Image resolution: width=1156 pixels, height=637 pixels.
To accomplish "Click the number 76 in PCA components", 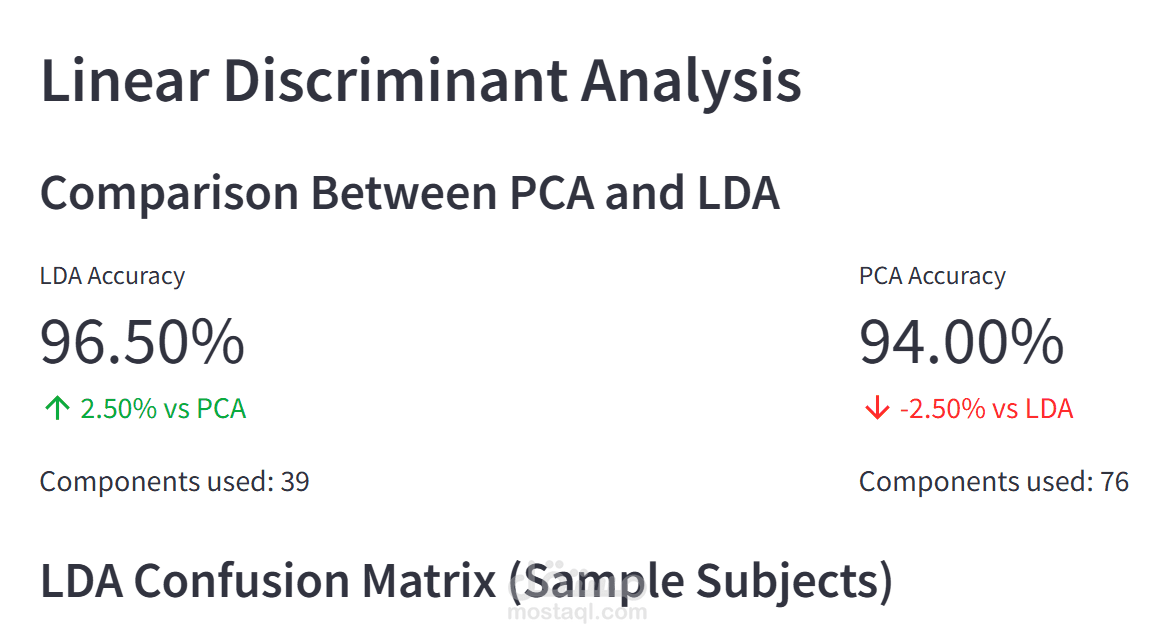I will (x=1114, y=482).
